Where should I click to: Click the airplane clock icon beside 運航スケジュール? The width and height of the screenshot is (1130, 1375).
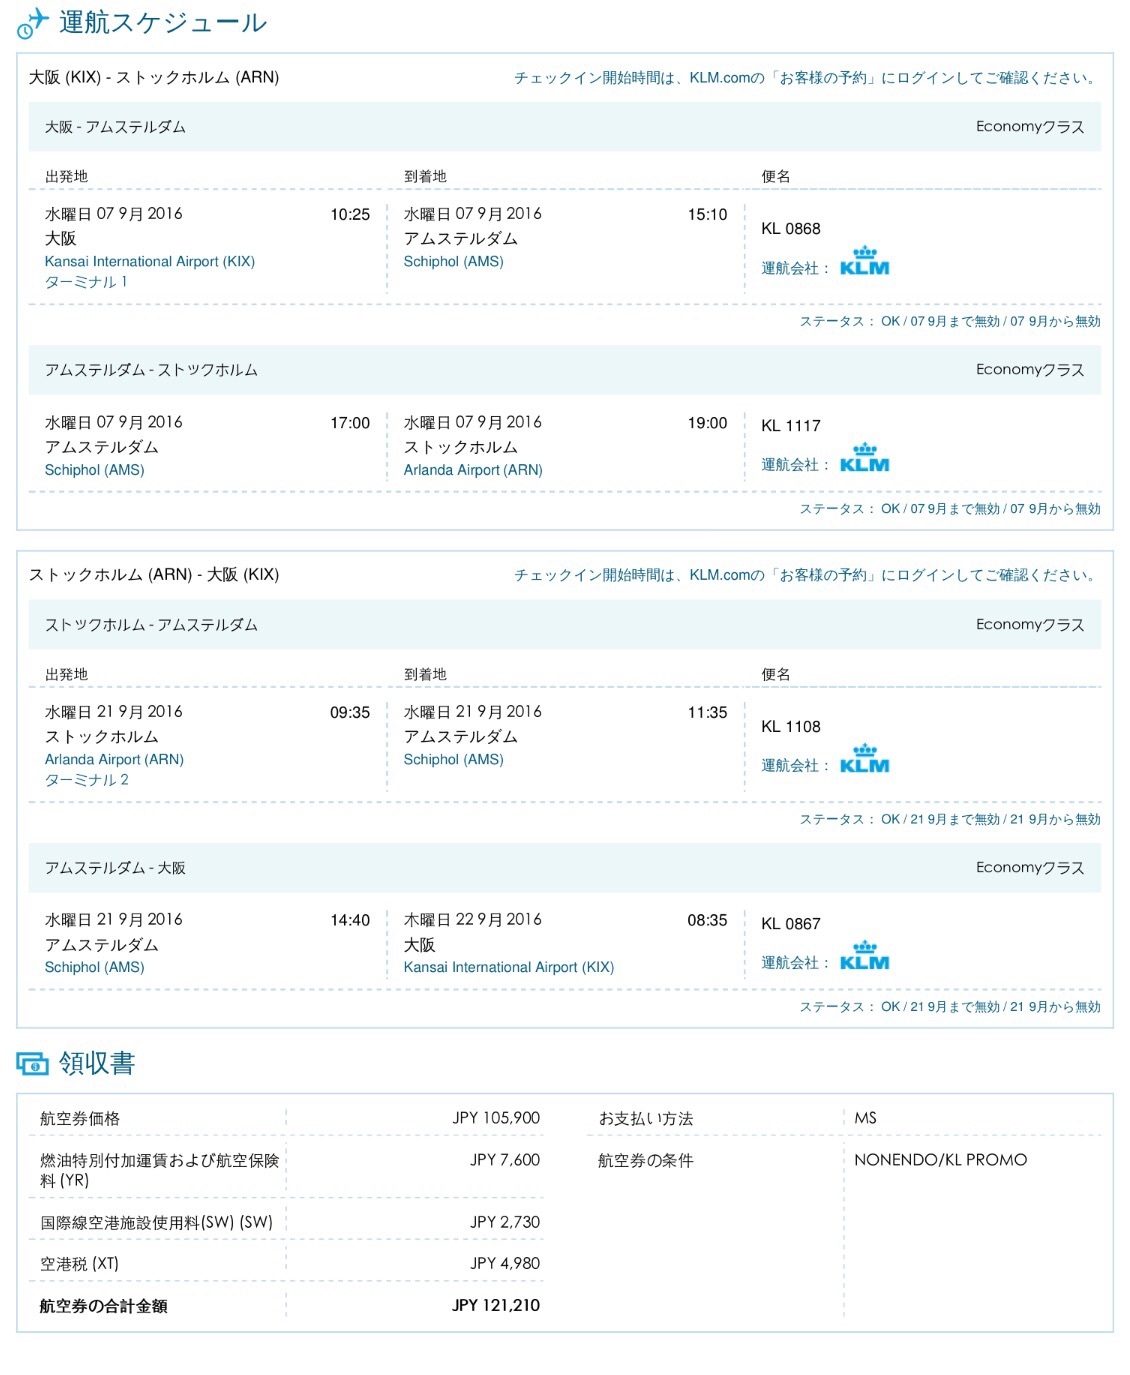tap(32, 23)
